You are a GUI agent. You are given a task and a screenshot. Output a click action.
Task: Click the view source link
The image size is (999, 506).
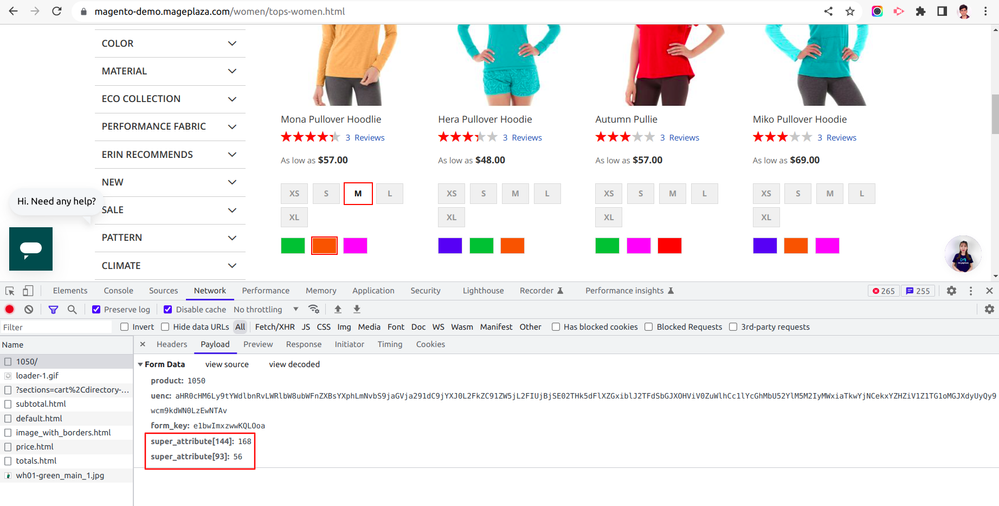coord(227,365)
